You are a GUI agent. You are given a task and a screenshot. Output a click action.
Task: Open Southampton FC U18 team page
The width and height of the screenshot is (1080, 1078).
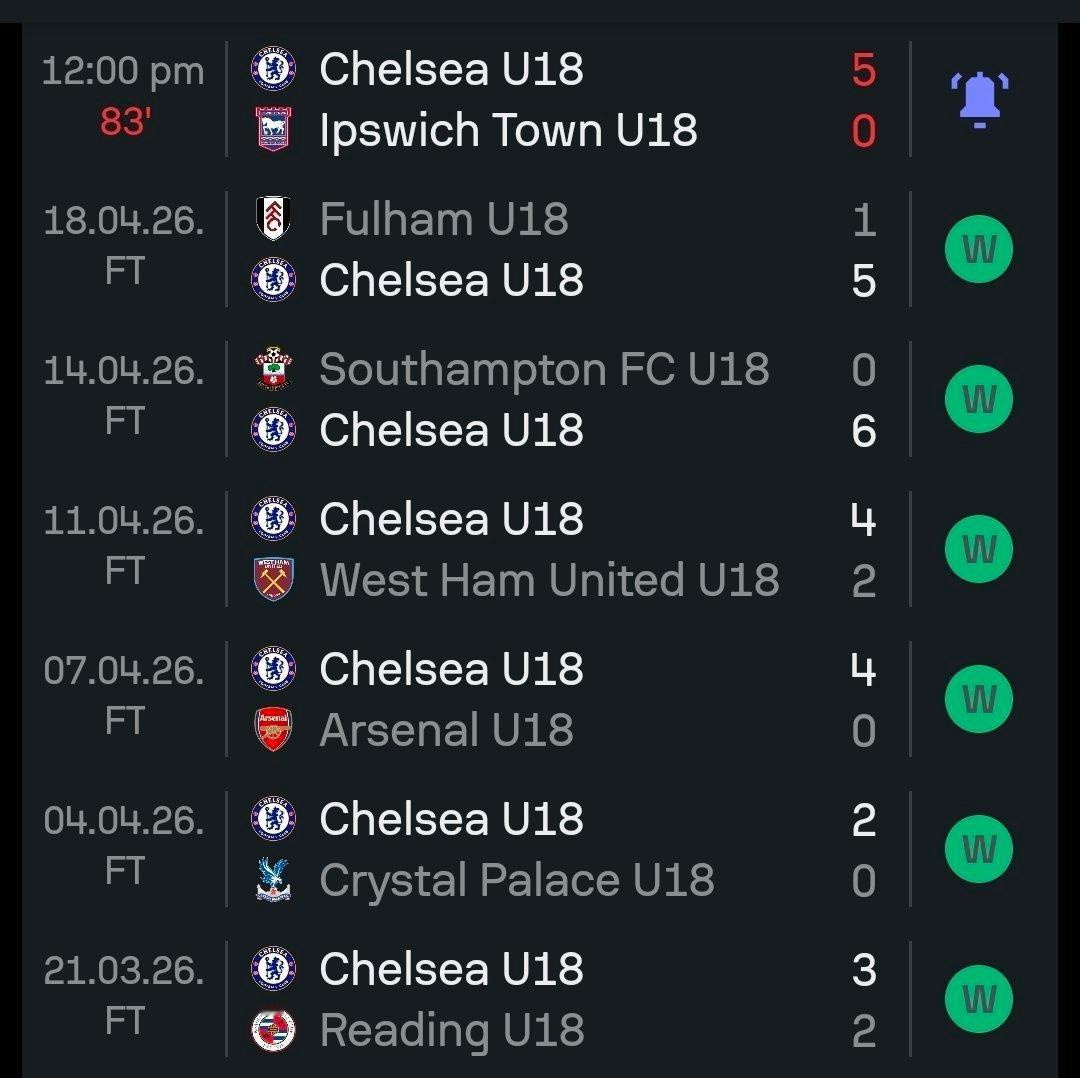[x=544, y=370]
